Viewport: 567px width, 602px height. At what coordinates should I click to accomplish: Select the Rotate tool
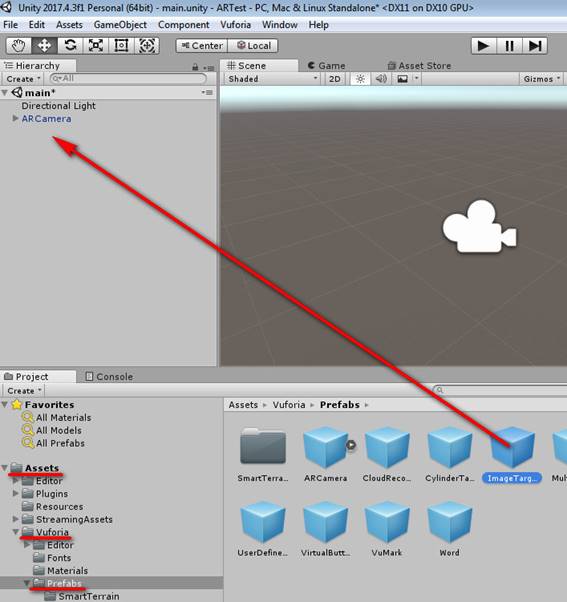tap(70, 46)
